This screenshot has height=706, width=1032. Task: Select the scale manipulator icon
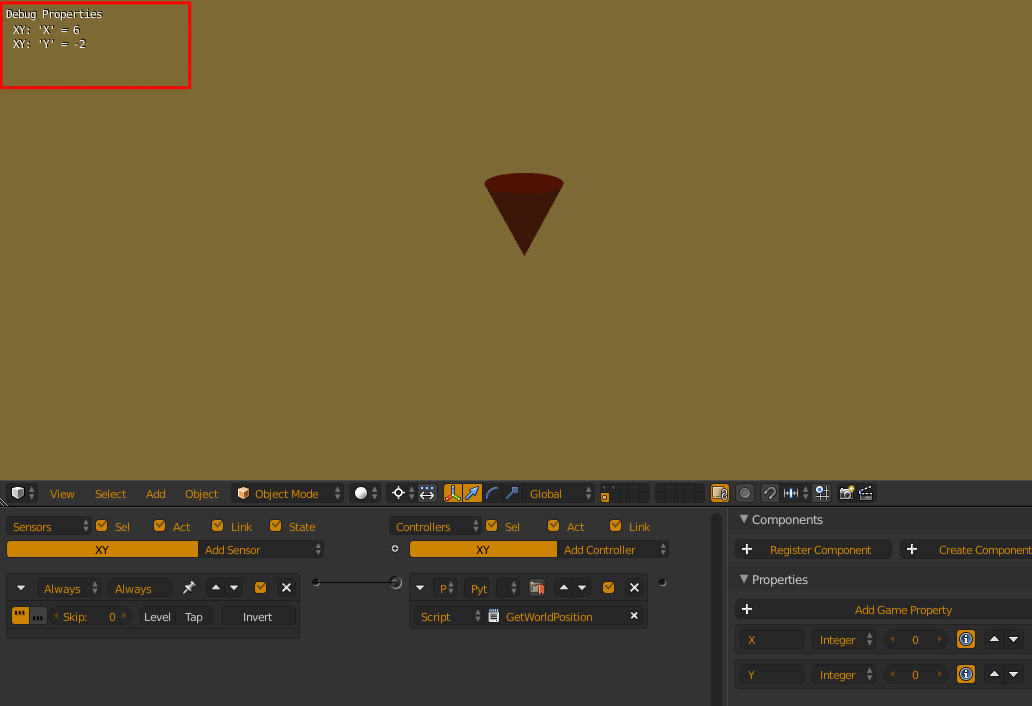pos(512,493)
